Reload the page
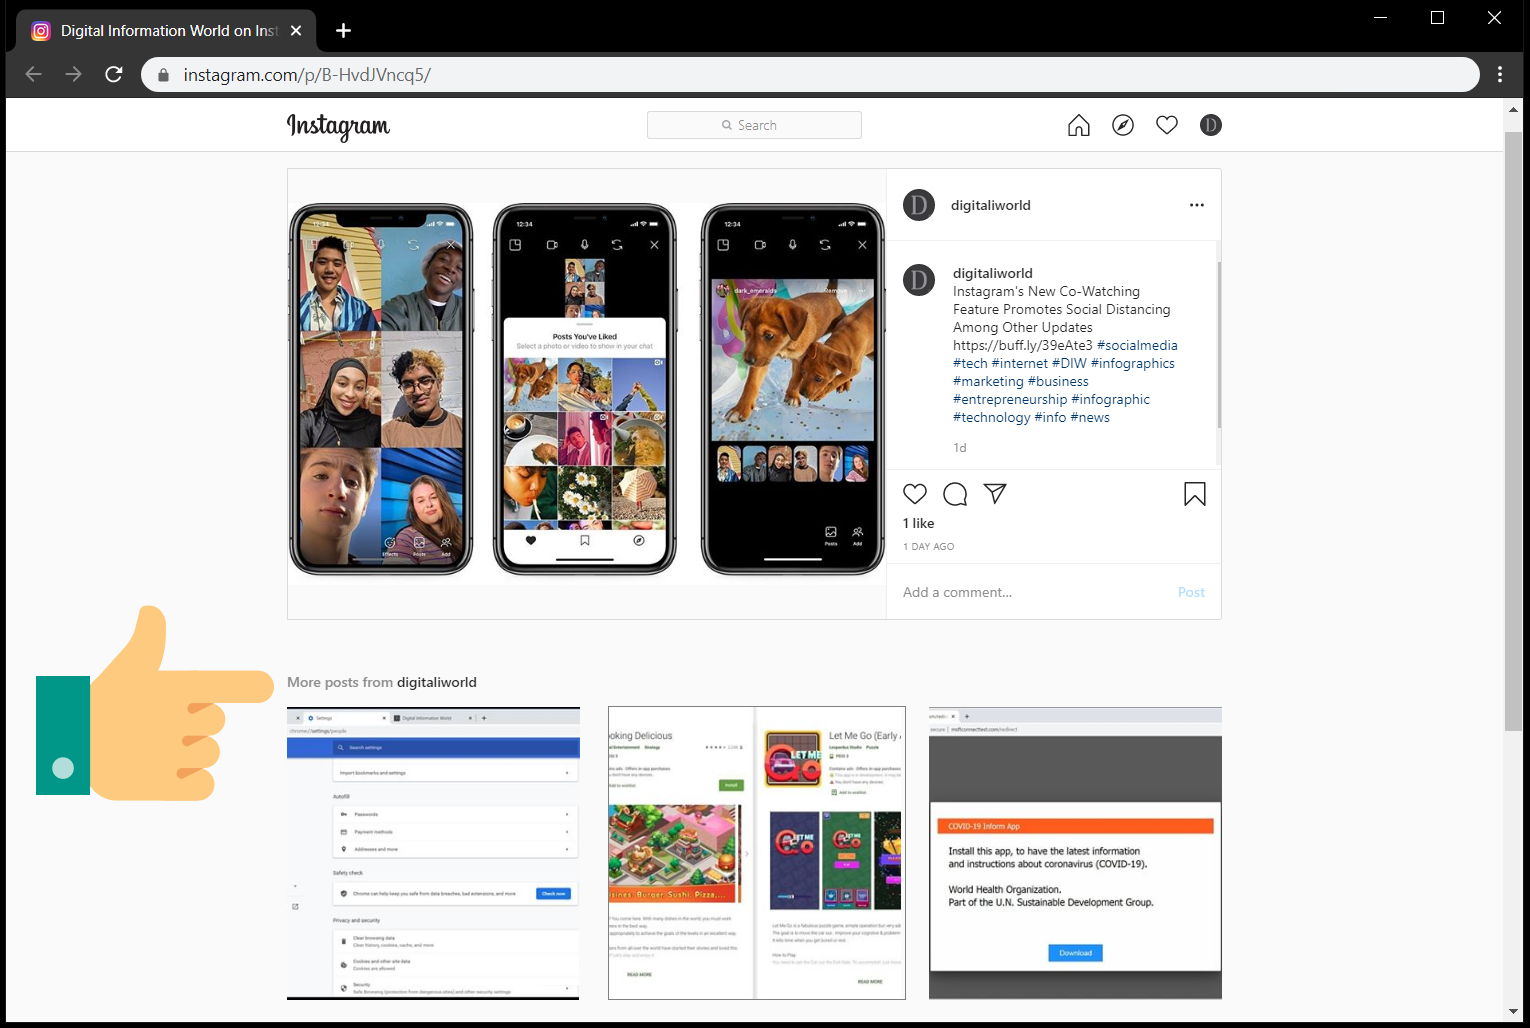This screenshot has width=1530, height=1028. pos(114,74)
